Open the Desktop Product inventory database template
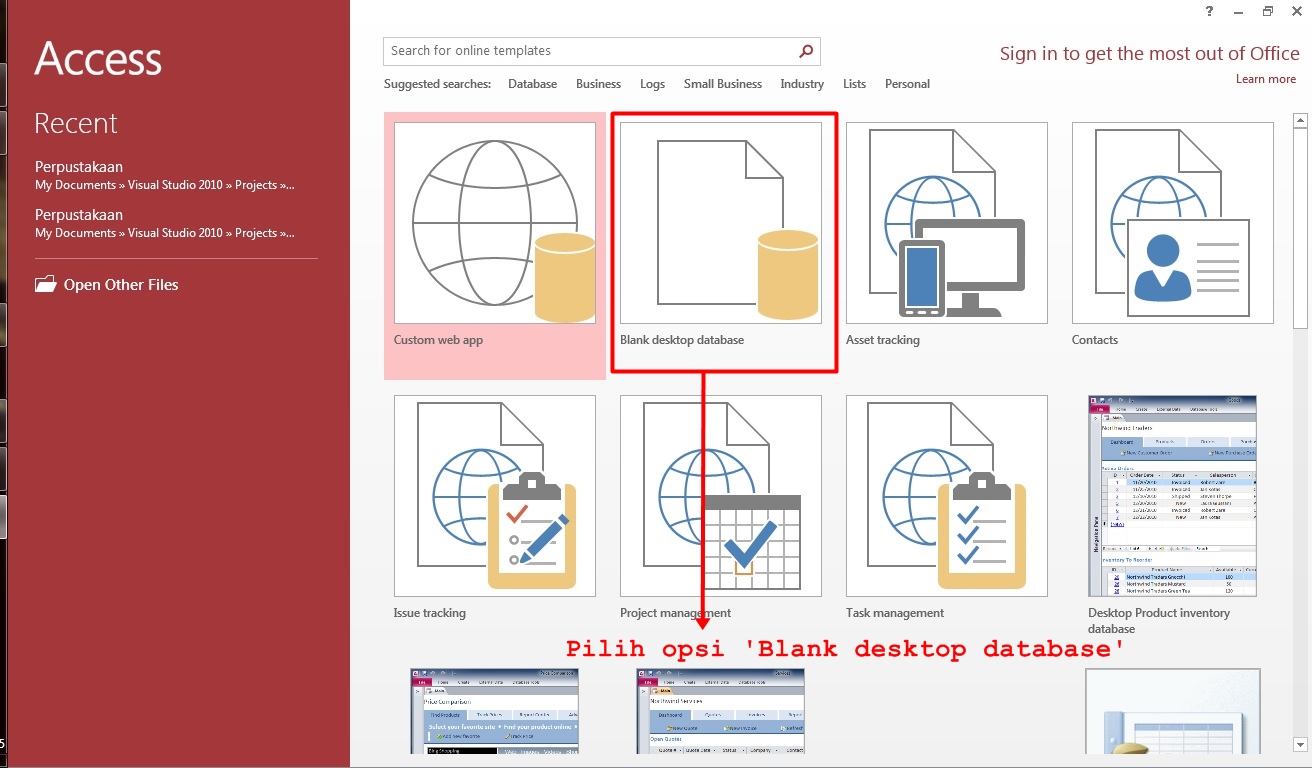Screen dimensions: 1312x768 (1172, 495)
